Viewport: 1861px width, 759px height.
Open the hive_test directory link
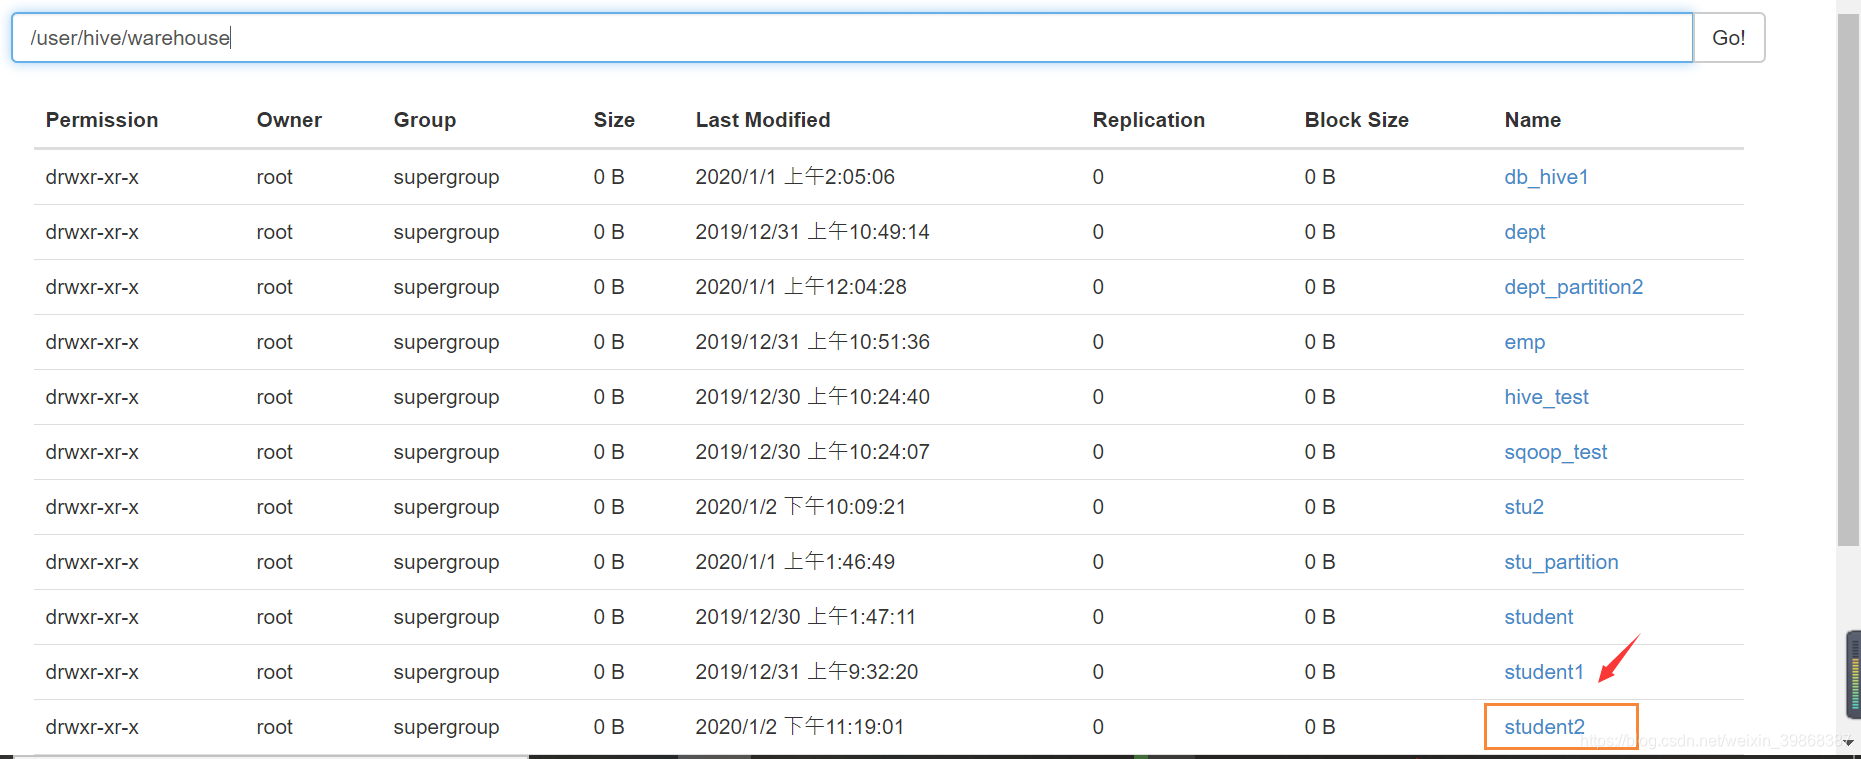pyautogui.click(x=1546, y=397)
